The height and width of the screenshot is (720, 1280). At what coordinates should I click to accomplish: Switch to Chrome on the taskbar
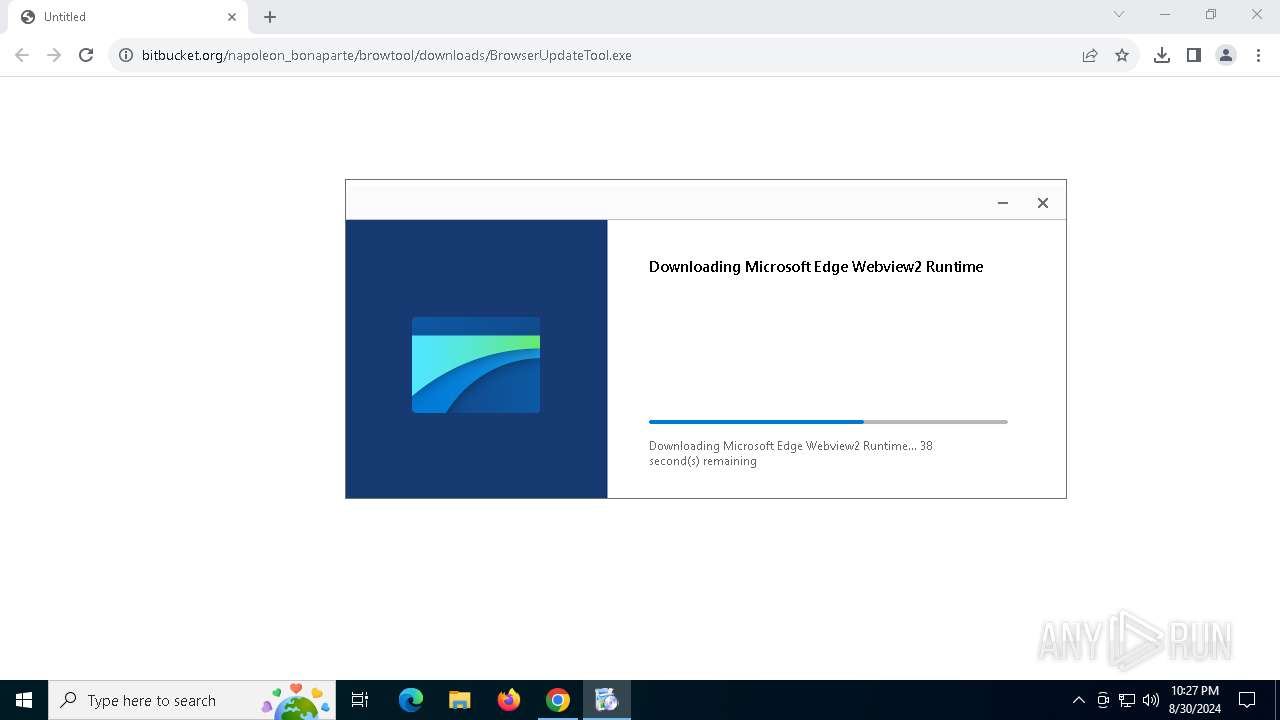coord(558,700)
